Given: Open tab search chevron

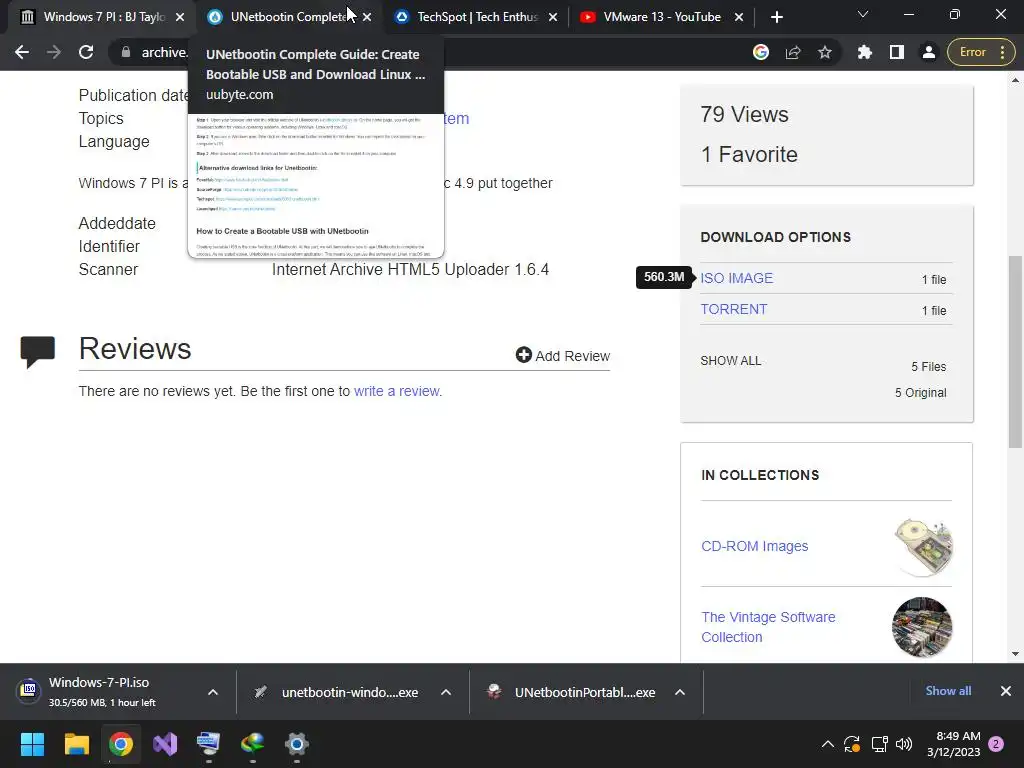Looking at the screenshot, I should coord(863,14).
